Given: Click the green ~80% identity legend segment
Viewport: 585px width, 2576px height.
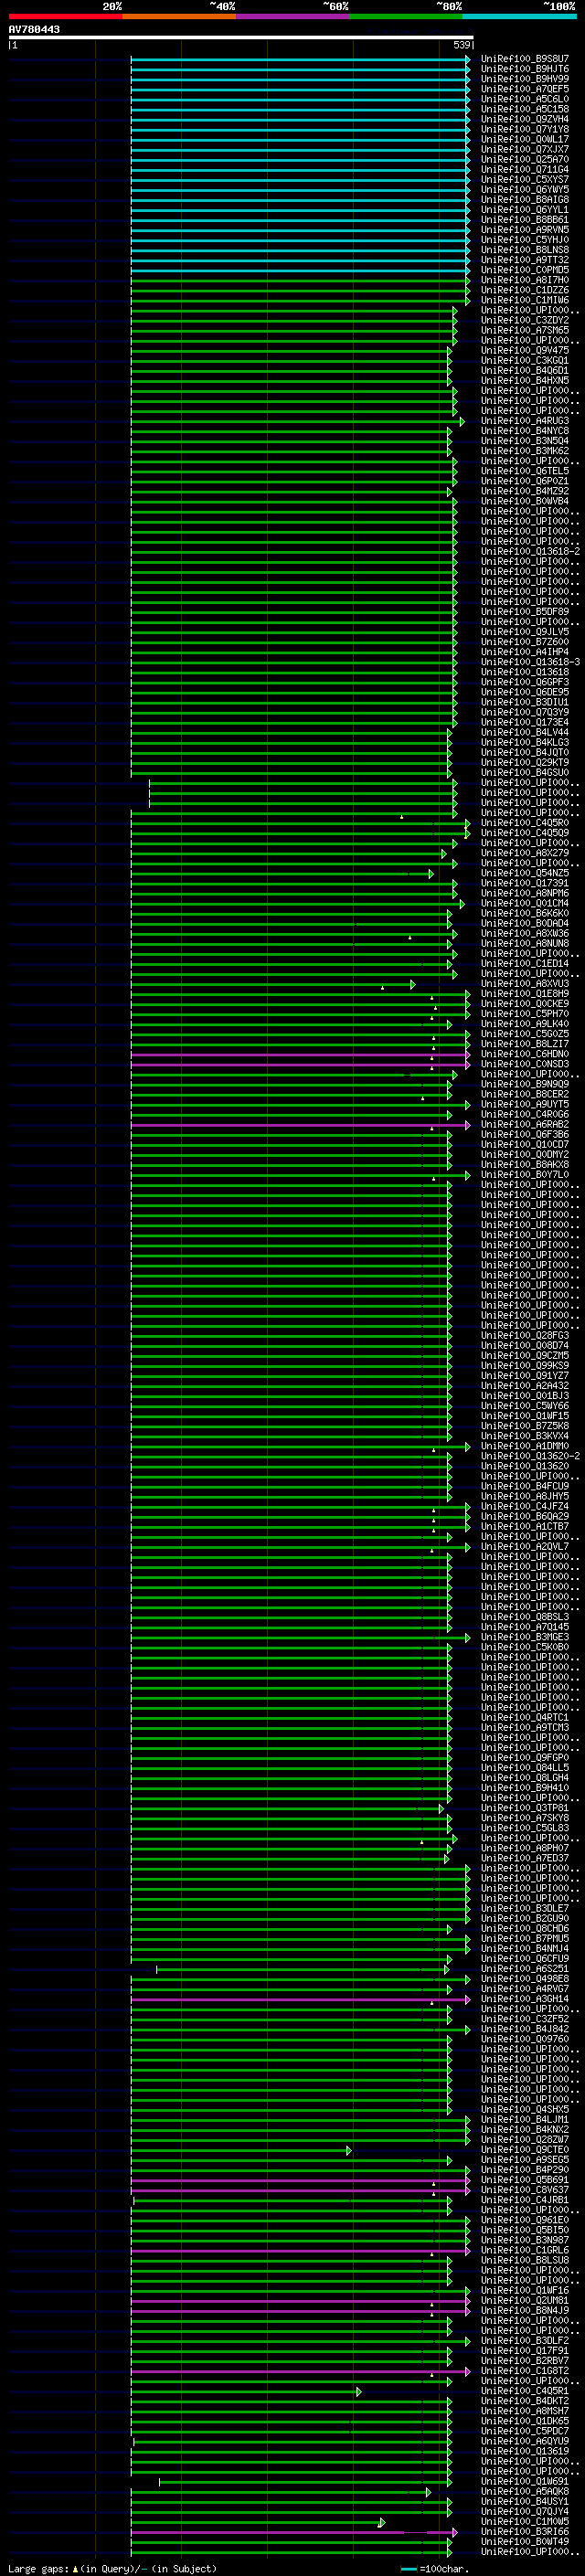Looking at the screenshot, I should tap(406, 16).
